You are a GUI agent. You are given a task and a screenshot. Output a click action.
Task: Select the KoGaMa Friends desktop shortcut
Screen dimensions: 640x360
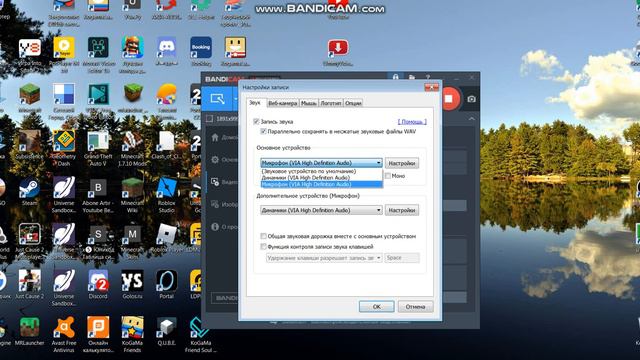tap(132, 335)
